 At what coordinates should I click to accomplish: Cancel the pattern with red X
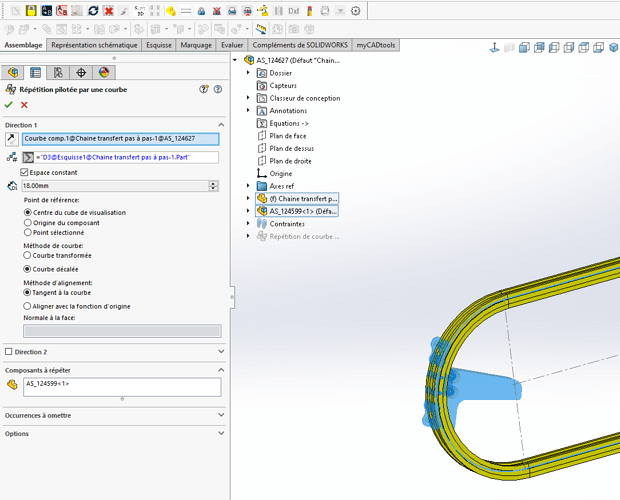[x=24, y=105]
